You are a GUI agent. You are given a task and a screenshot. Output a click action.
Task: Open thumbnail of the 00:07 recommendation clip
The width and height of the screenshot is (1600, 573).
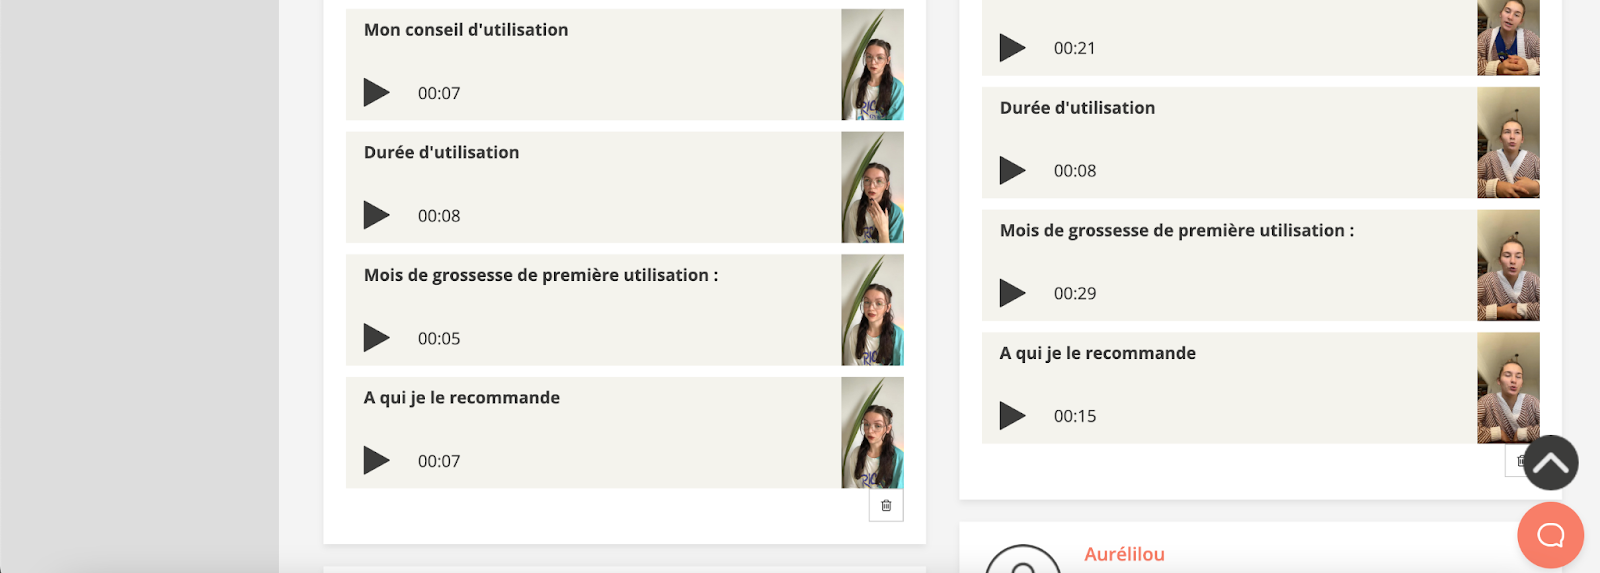click(x=872, y=433)
